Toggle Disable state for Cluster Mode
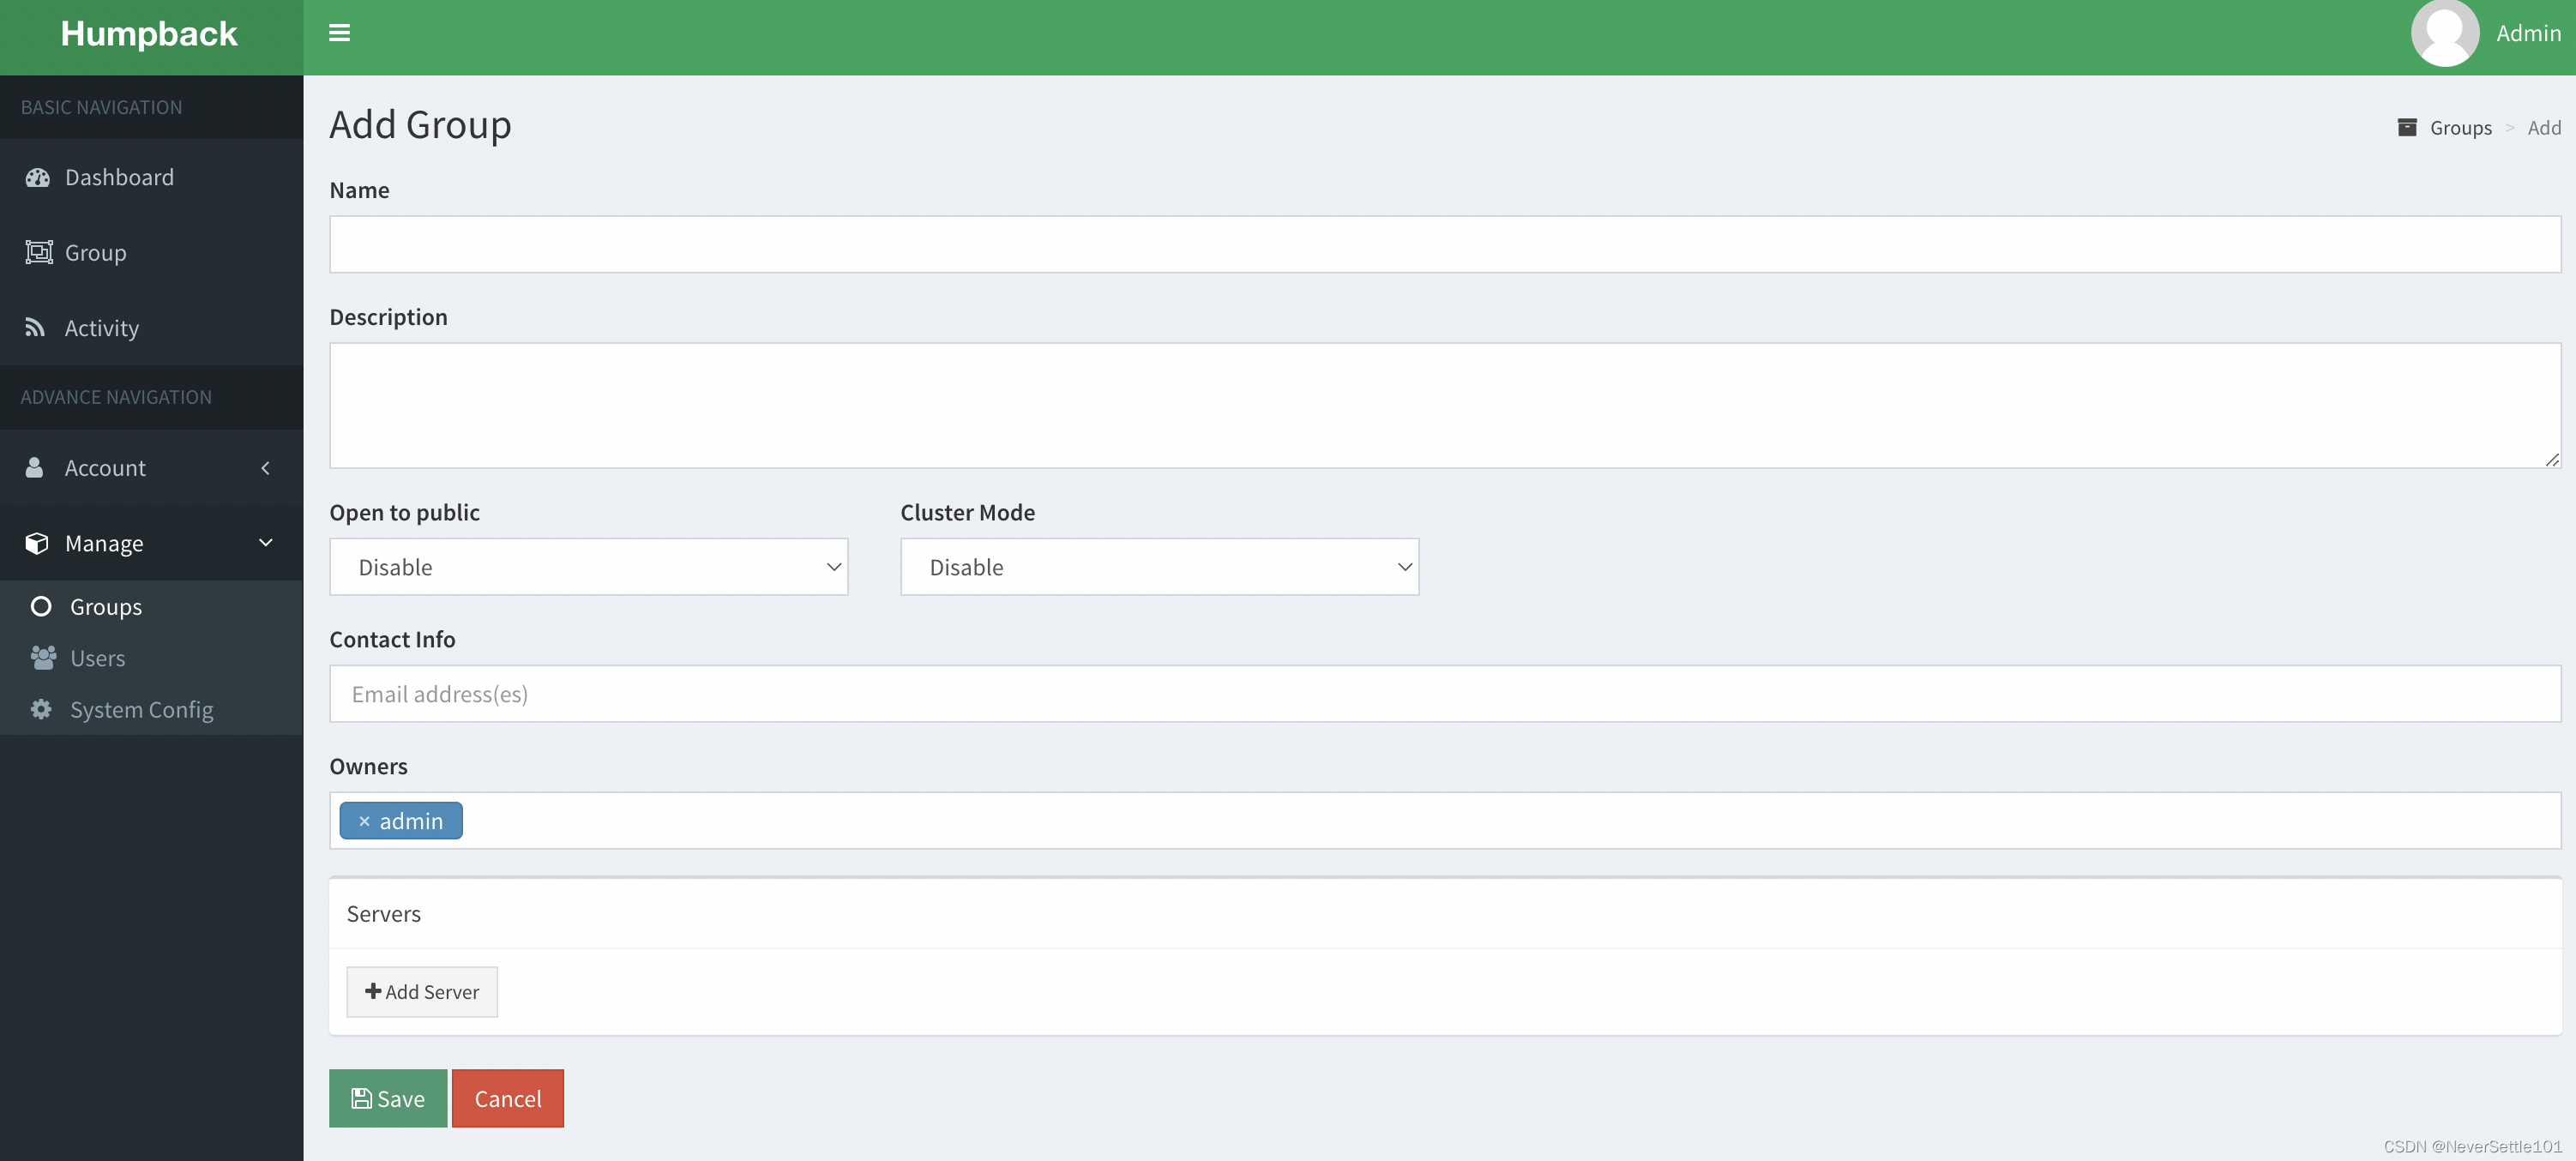 (1159, 565)
